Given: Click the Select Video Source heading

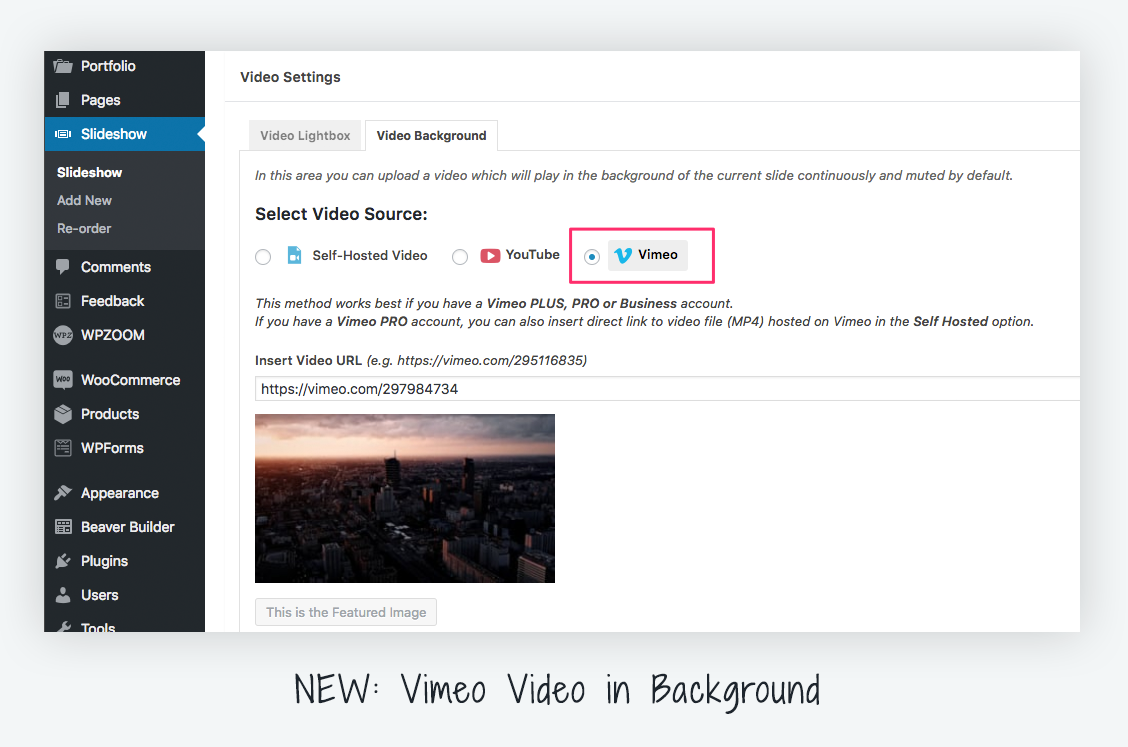Looking at the screenshot, I should point(342,214).
